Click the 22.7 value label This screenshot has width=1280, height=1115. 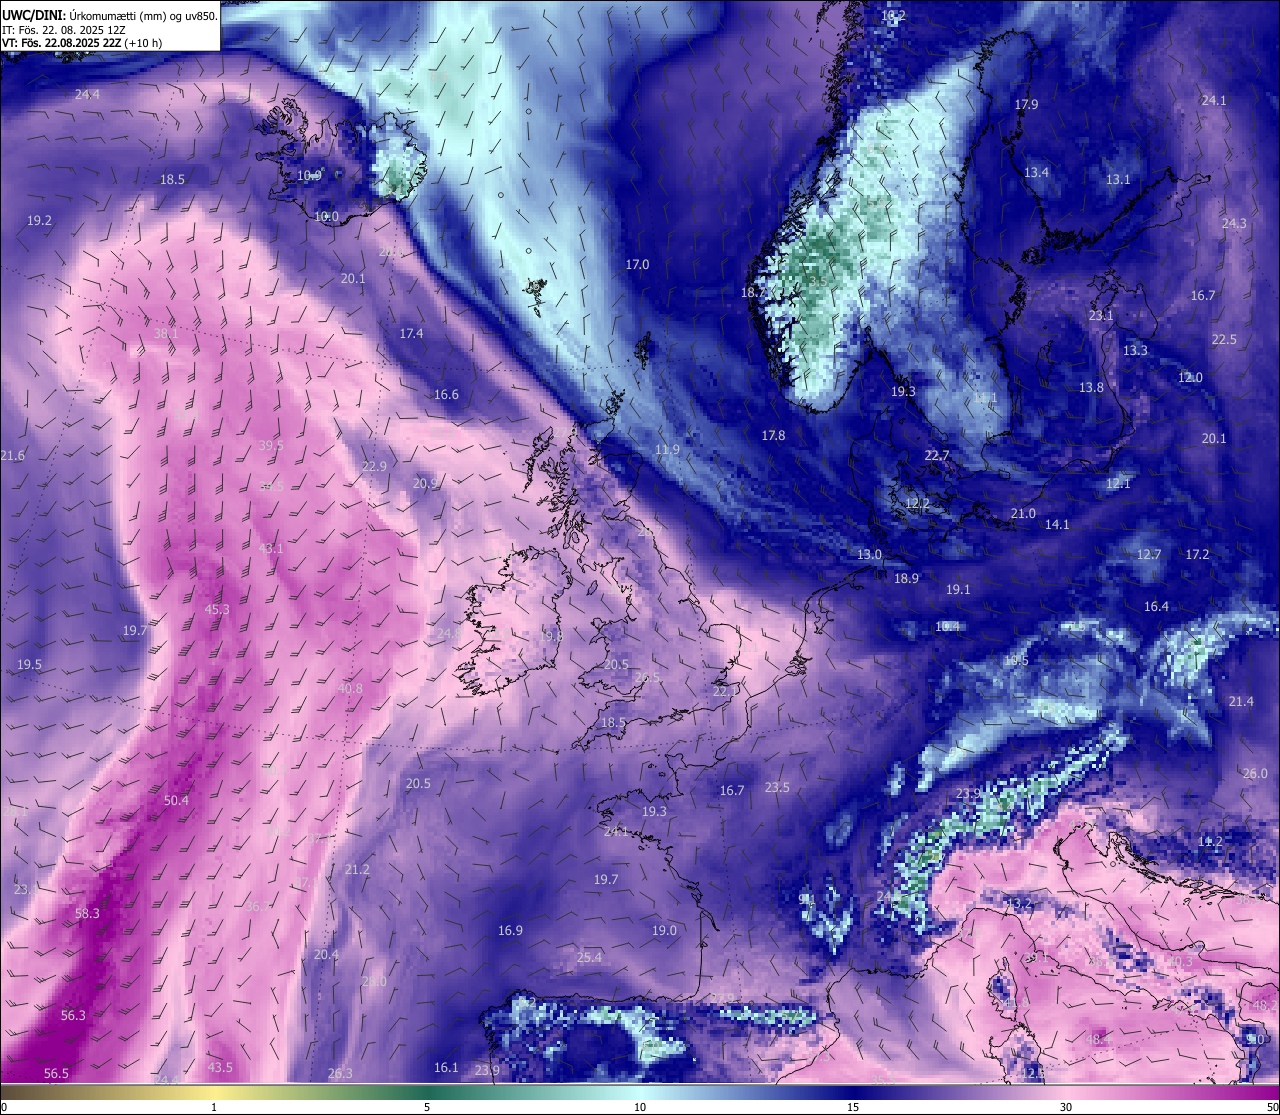(x=936, y=456)
